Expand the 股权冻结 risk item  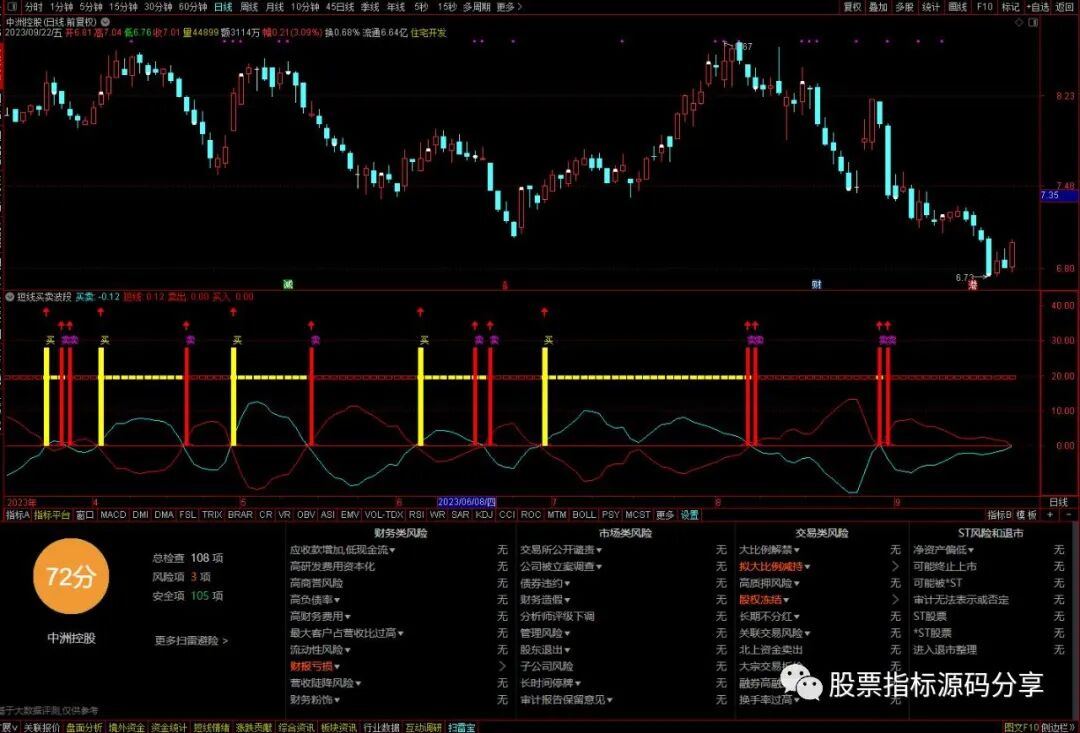coord(764,599)
